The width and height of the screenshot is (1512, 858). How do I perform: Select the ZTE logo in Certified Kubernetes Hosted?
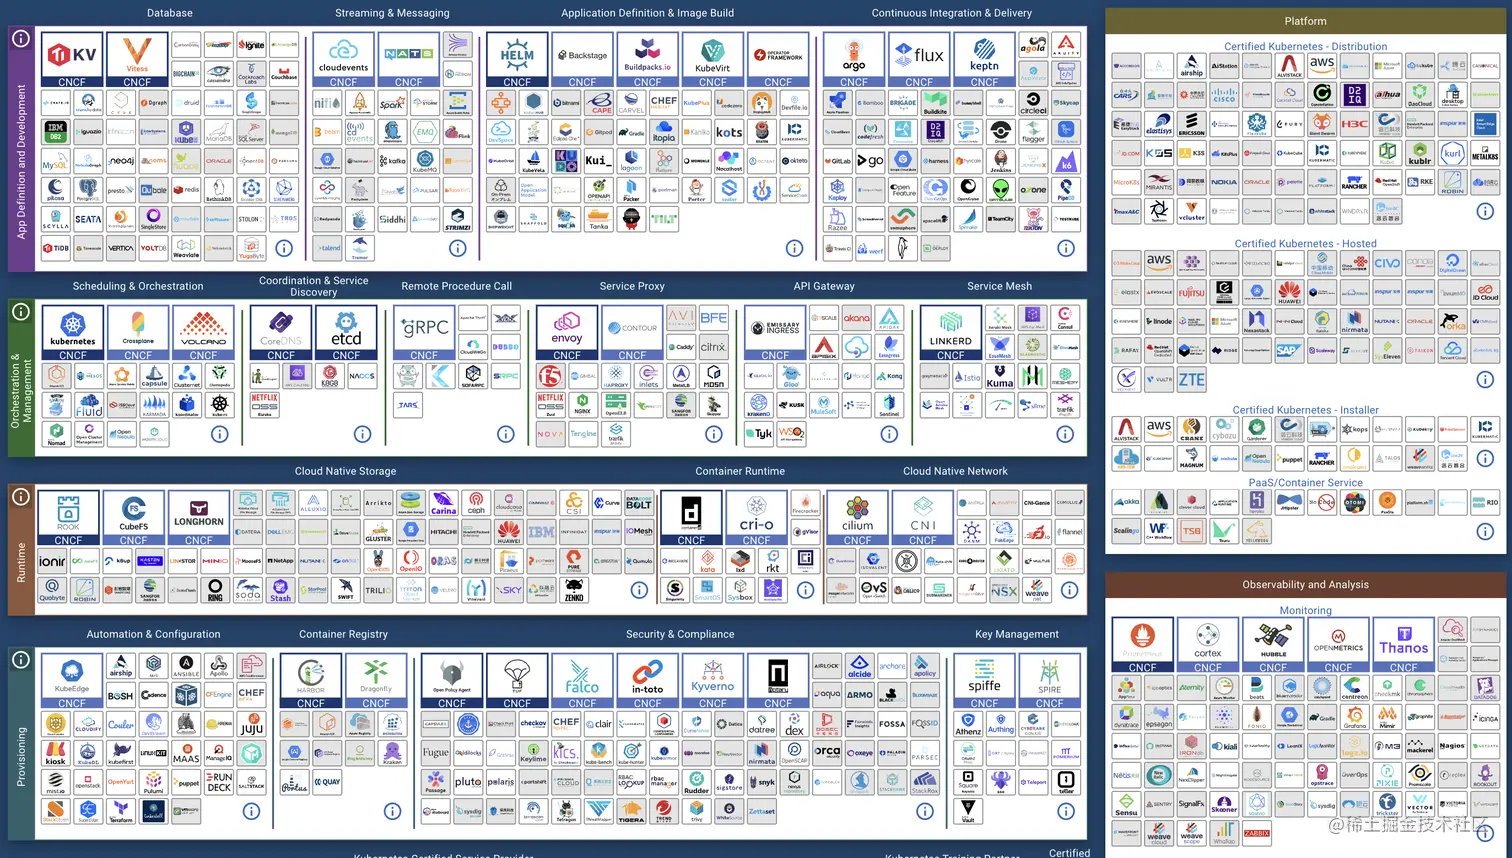pos(1192,379)
